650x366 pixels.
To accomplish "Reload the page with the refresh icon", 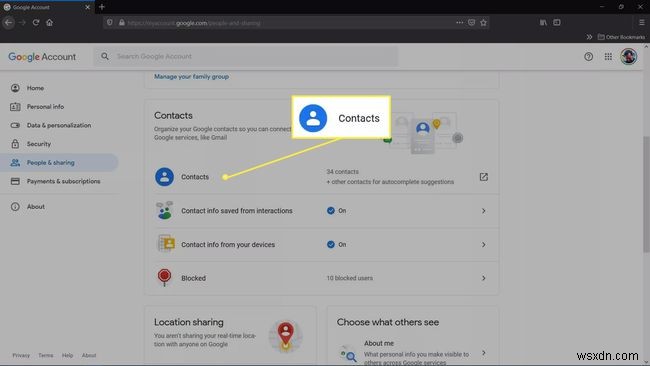I will pos(36,22).
